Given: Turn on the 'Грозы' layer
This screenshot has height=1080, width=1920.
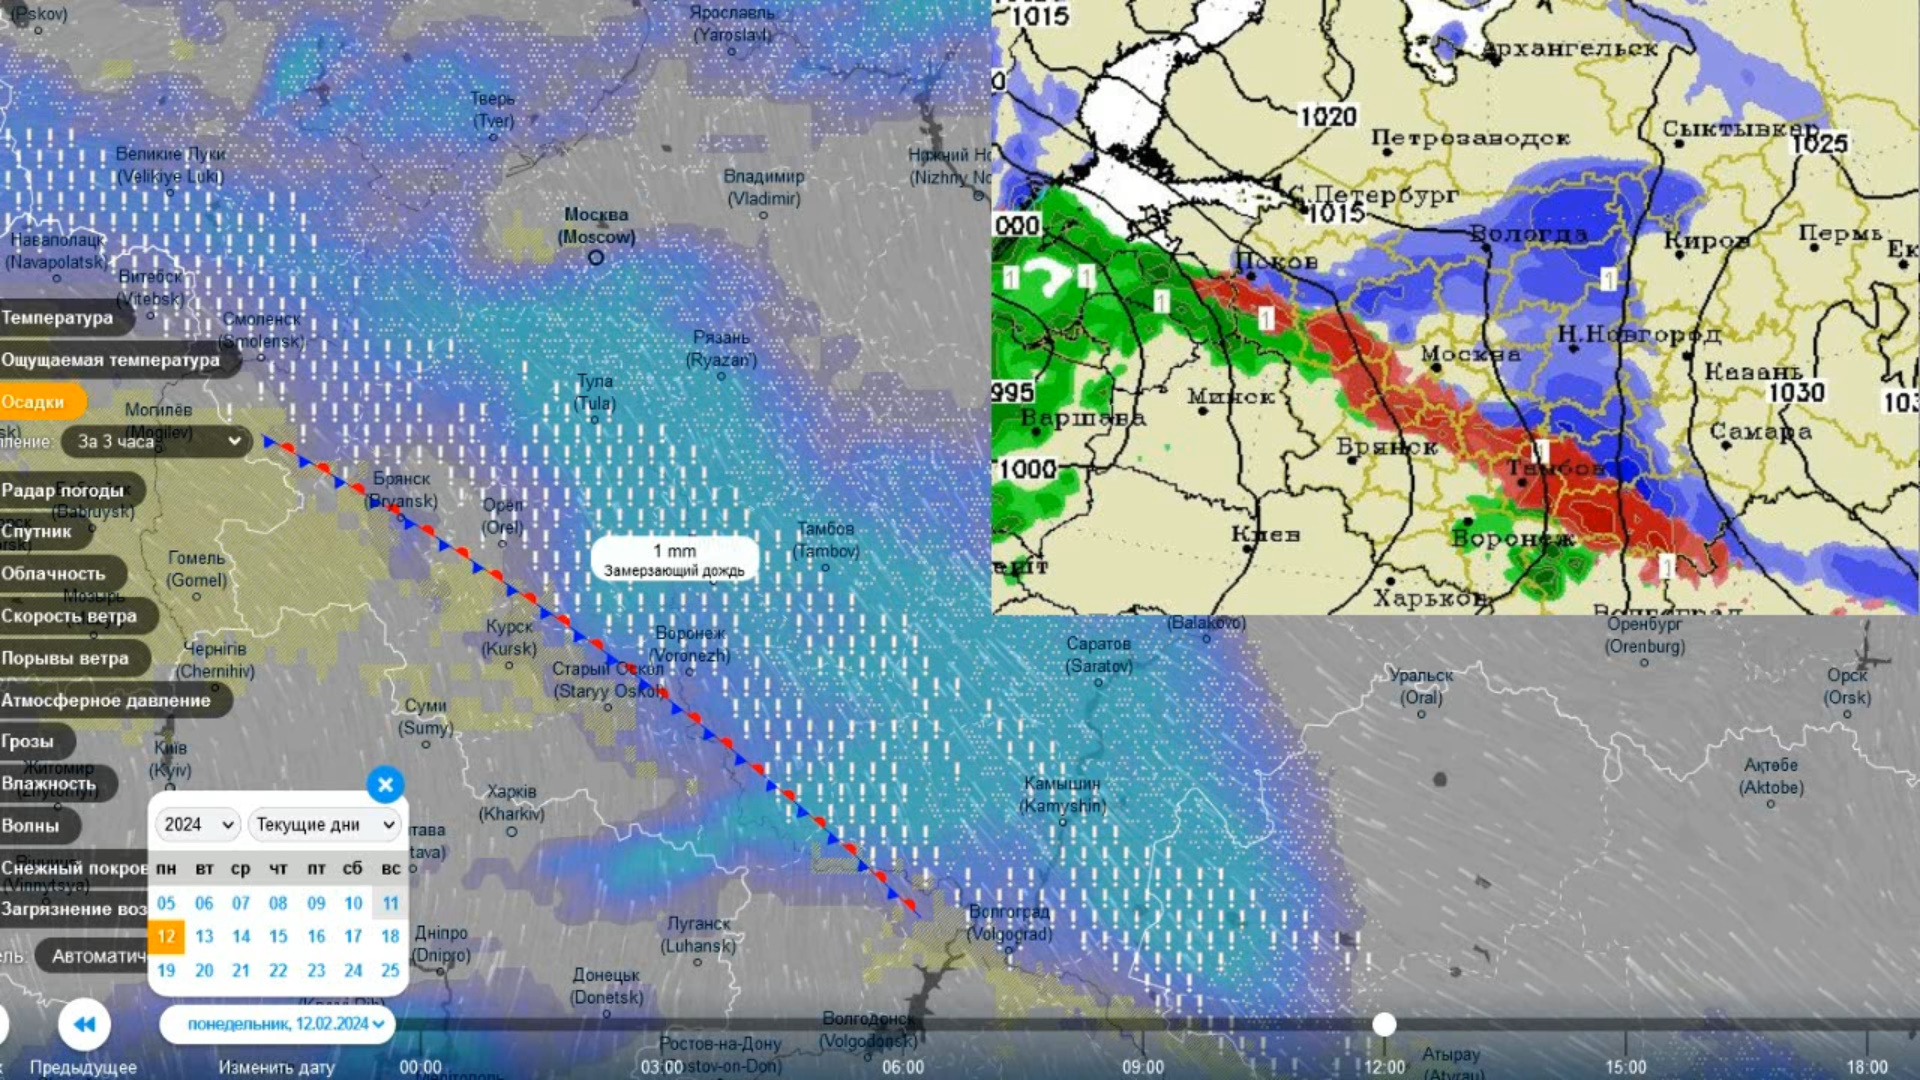Looking at the screenshot, I should [x=28, y=741].
